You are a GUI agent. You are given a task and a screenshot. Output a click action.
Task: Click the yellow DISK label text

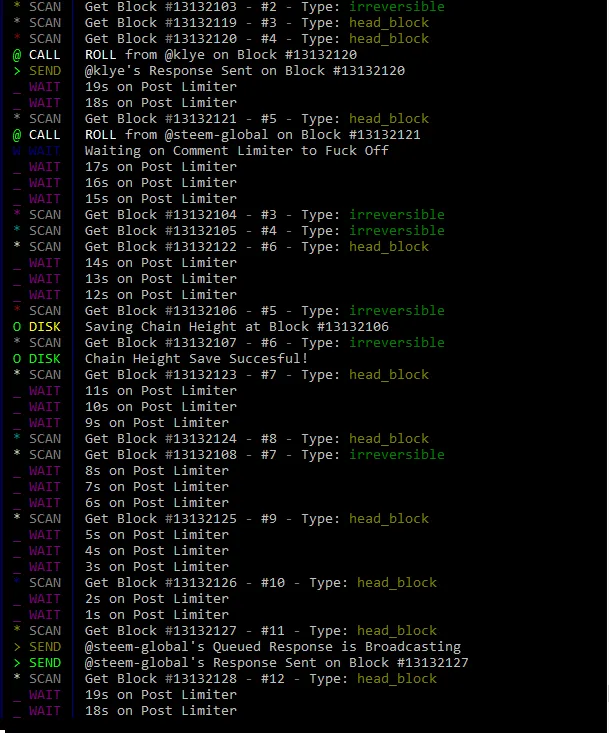tap(44, 327)
